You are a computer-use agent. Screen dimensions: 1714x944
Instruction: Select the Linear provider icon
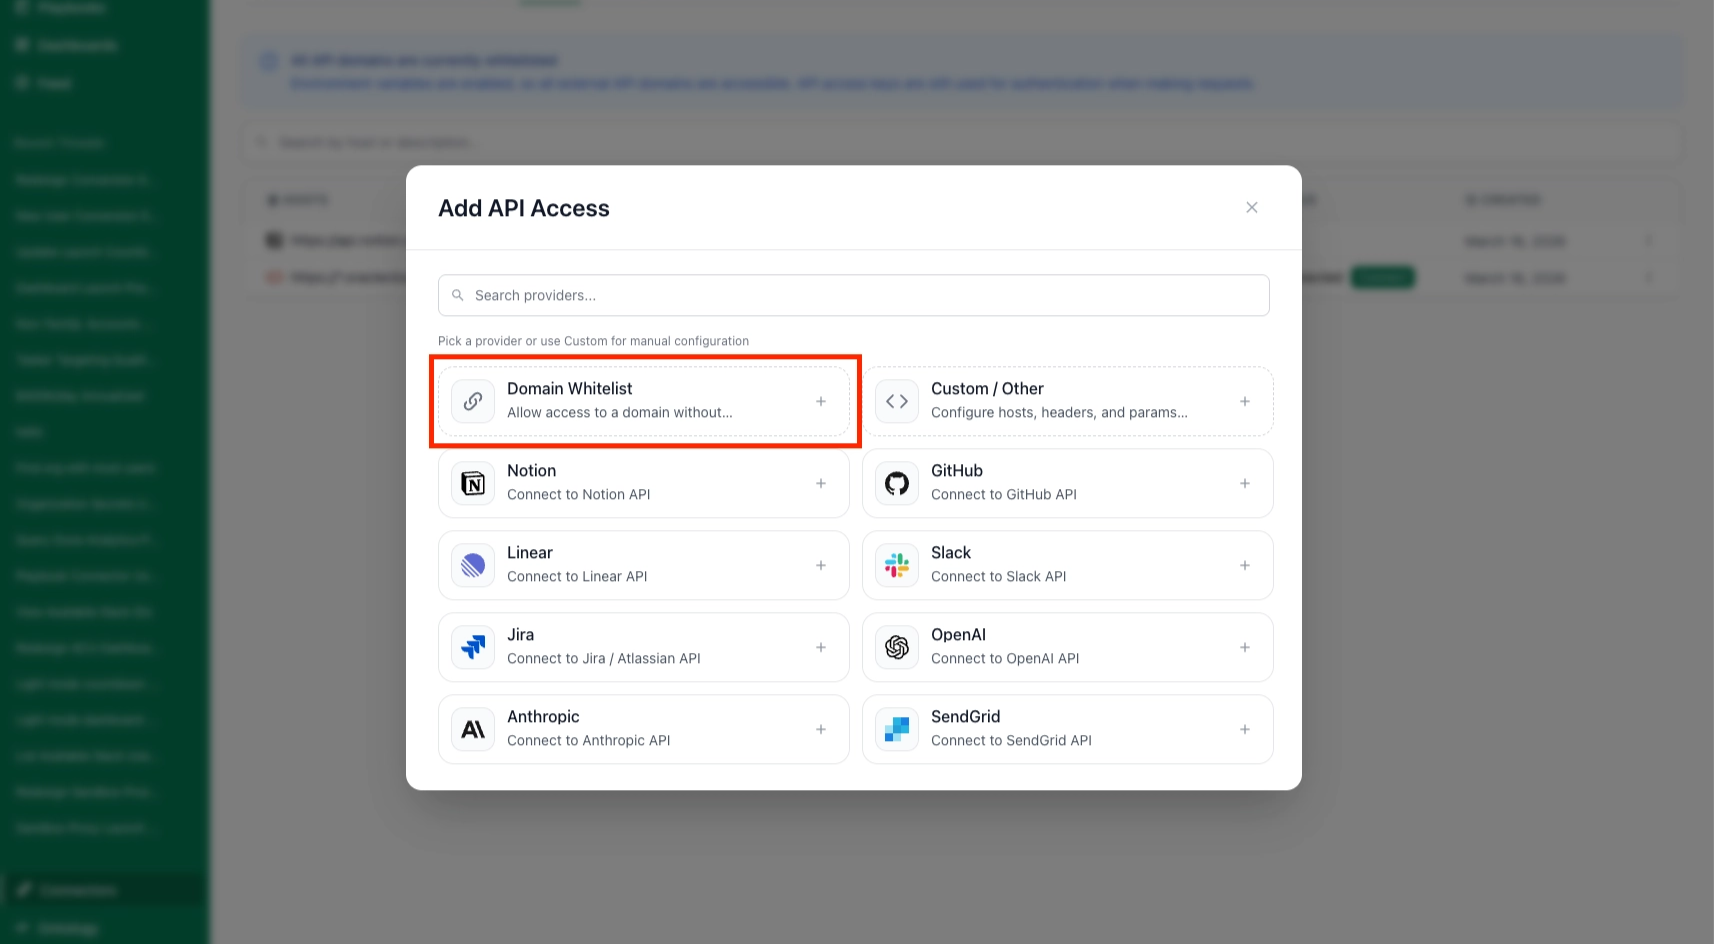[471, 565]
